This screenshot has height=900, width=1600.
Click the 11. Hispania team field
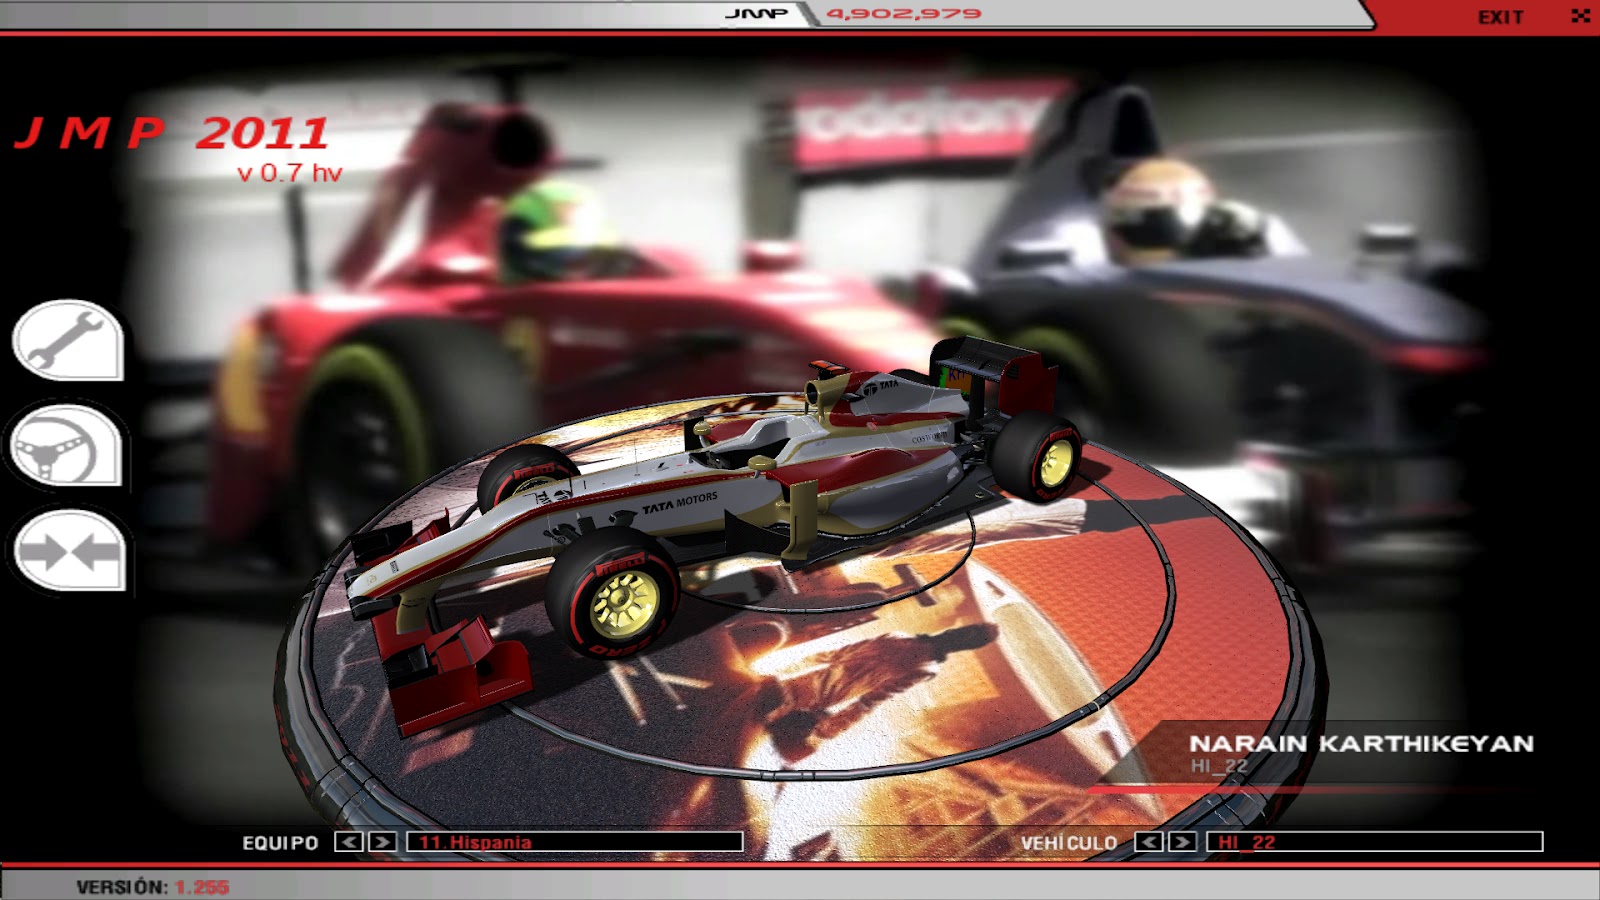coord(575,842)
